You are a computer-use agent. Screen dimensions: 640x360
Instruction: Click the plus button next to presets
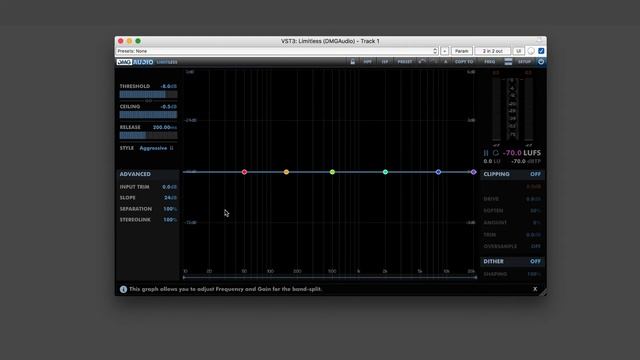(444, 51)
